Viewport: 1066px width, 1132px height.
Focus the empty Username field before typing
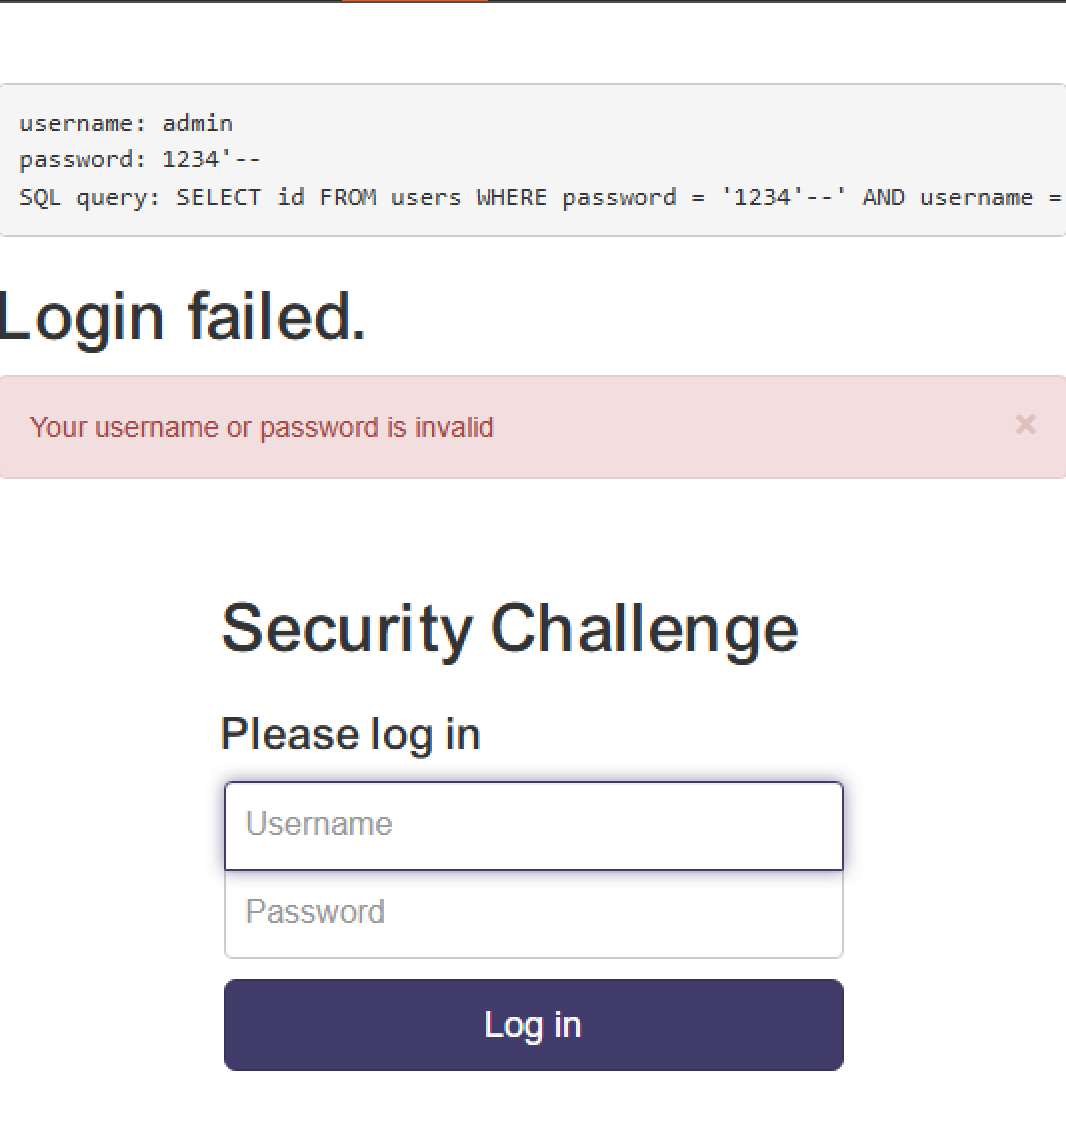pyautogui.click(x=533, y=825)
